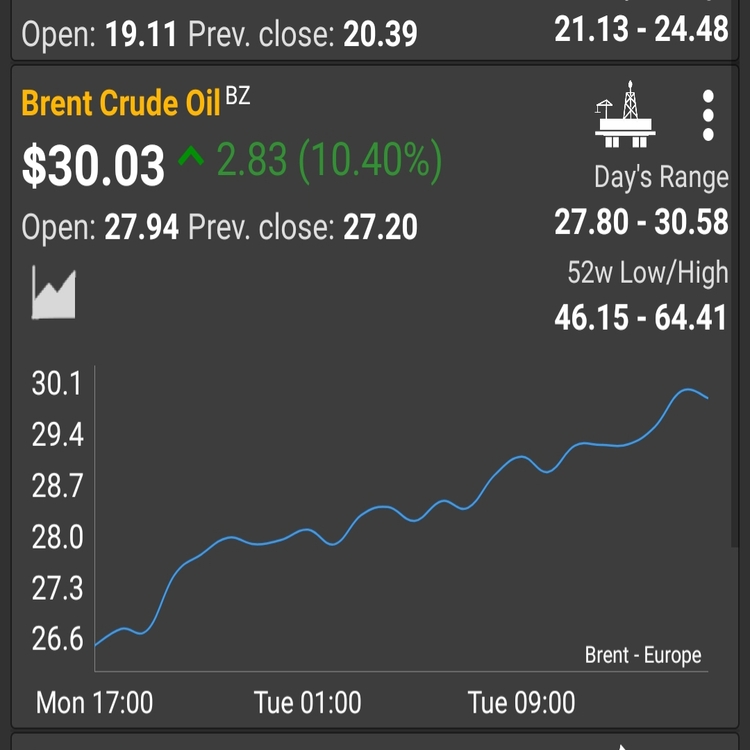
Task: Click the Tue 01:00 axis label
Action: pyautogui.click(x=308, y=702)
